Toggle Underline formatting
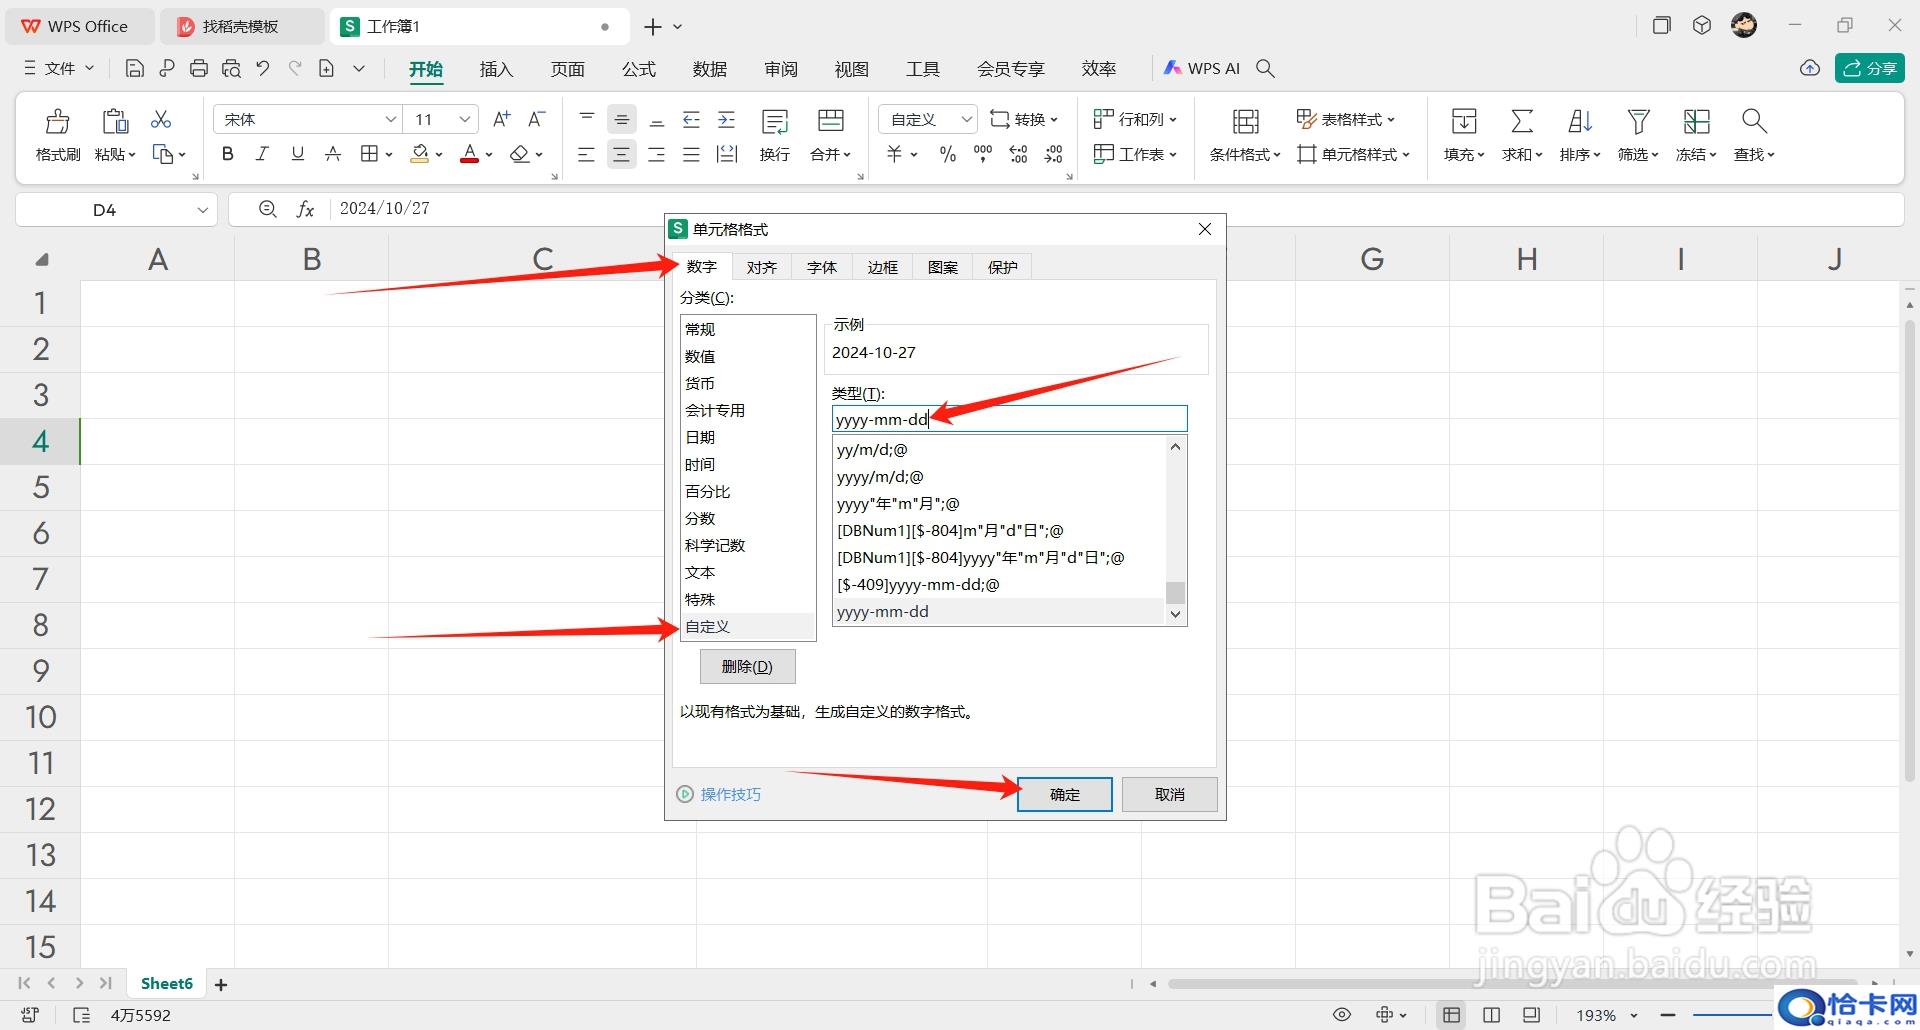The width and height of the screenshot is (1920, 1030). point(297,154)
